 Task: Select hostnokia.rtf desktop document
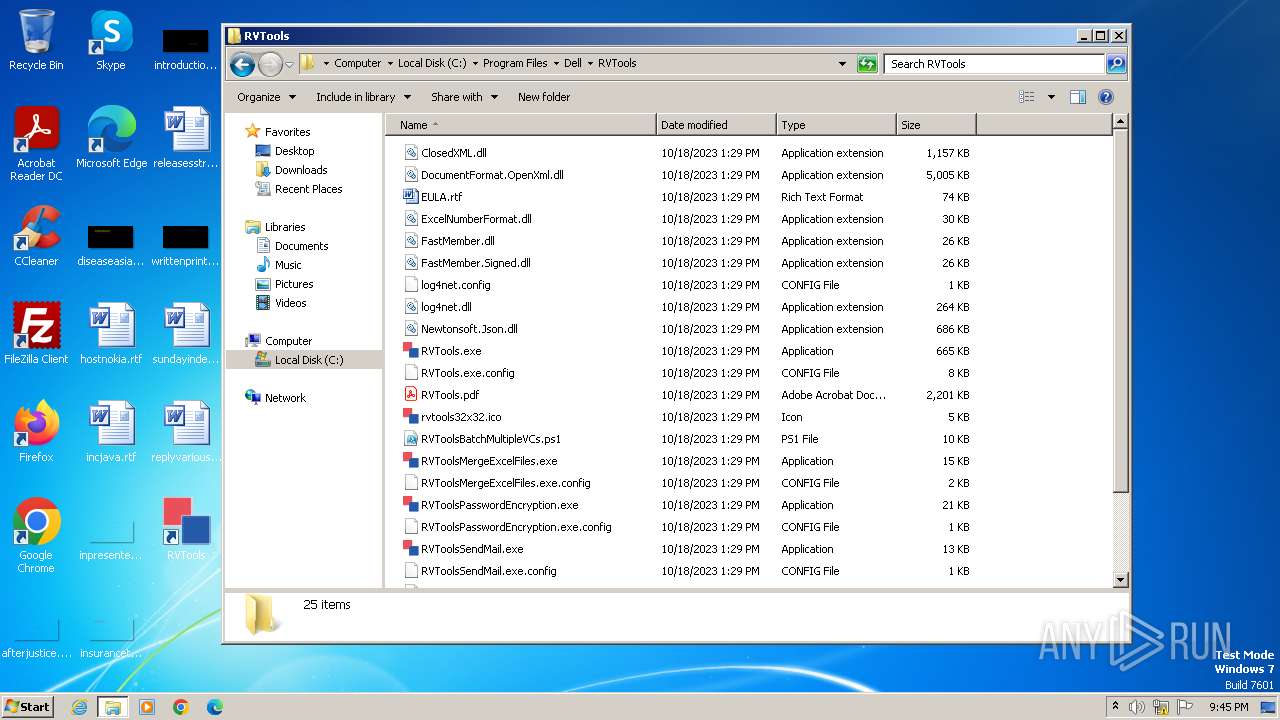coord(111,334)
